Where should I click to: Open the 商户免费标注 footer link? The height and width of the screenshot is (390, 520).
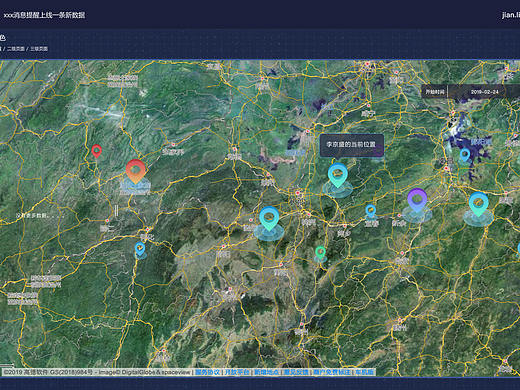point(332,372)
